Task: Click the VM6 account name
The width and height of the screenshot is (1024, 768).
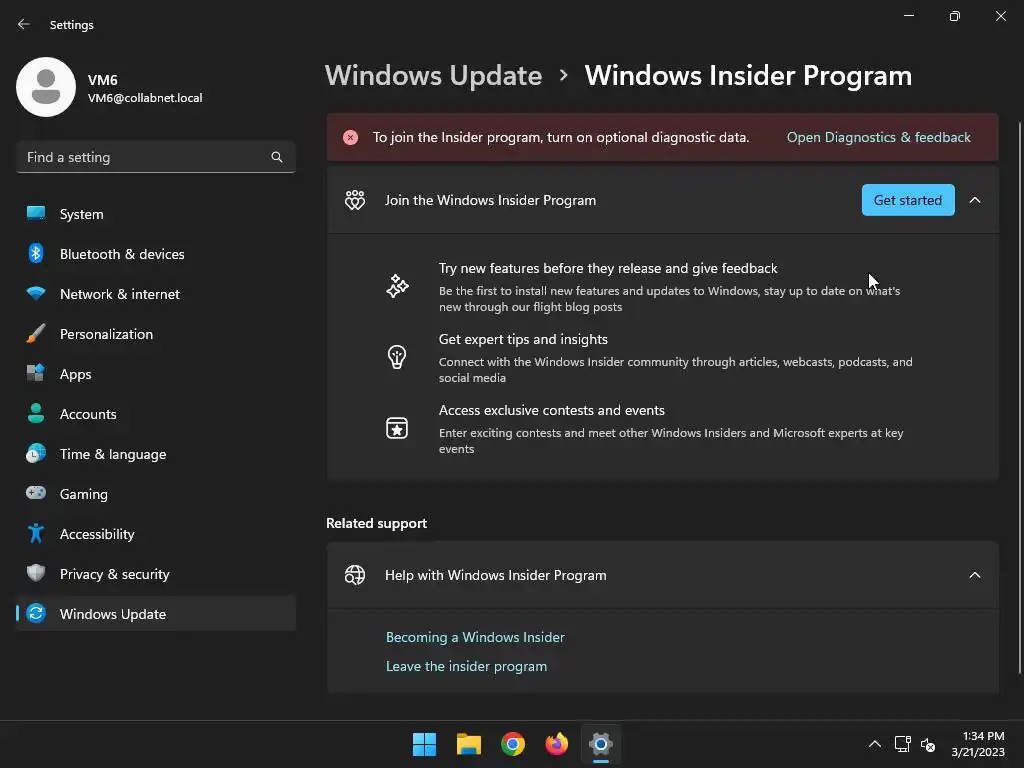Action: click(103, 80)
